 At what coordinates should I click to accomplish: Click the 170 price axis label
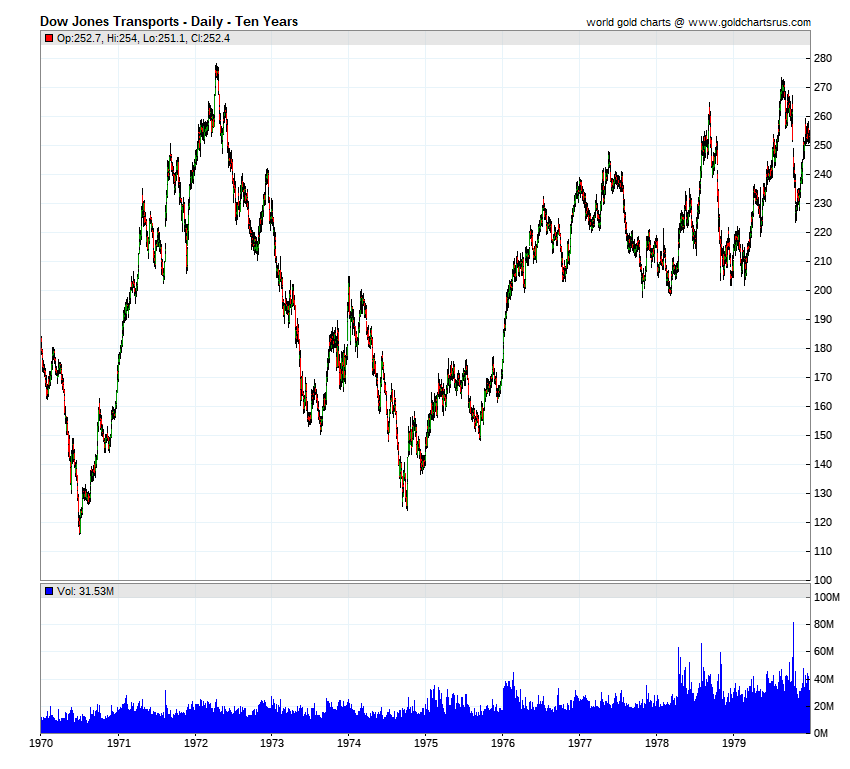[823, 377]
